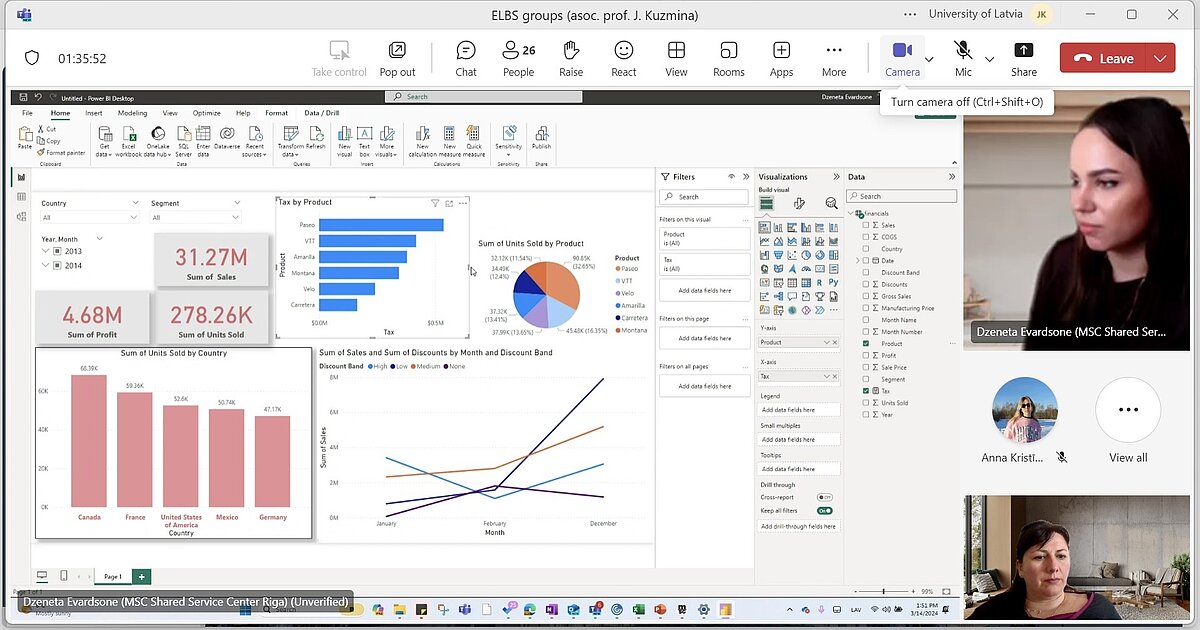The height and width of the screenshot is (630, 1200).
Task: Uncheck the Tax field checkbox
Action: click(866, 391)
